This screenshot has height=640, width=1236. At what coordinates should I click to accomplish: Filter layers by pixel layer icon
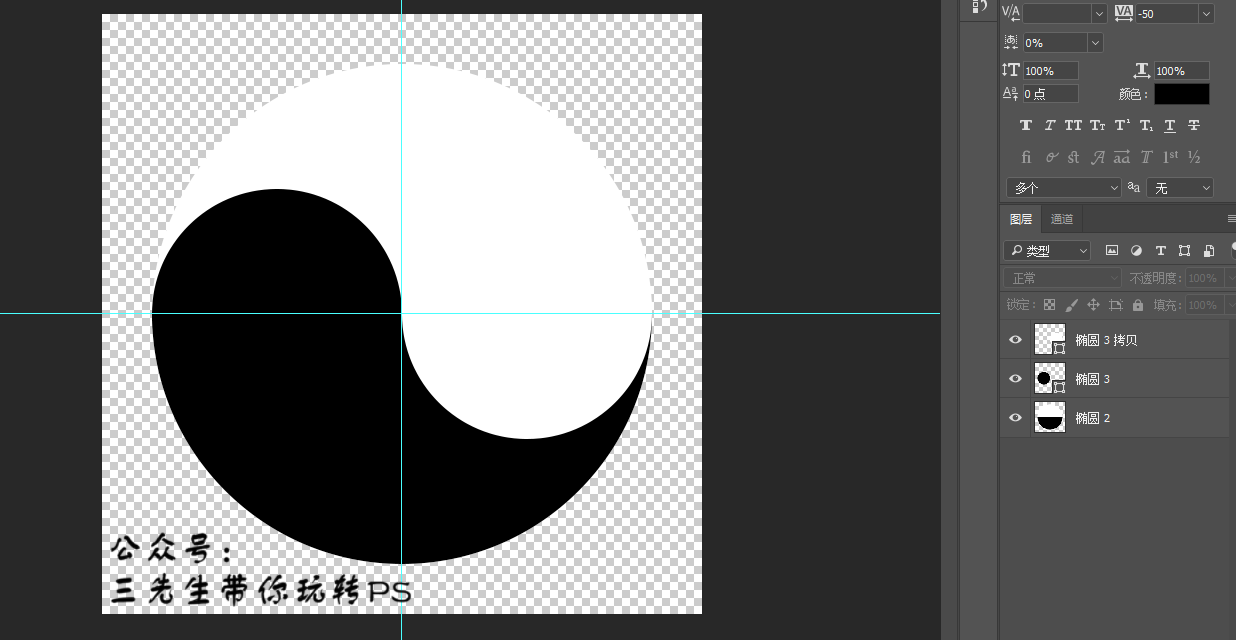click(x=1112, y=251)
